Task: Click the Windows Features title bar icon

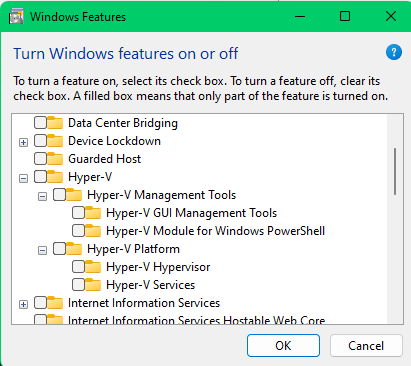Action: [x=16, y=17]
